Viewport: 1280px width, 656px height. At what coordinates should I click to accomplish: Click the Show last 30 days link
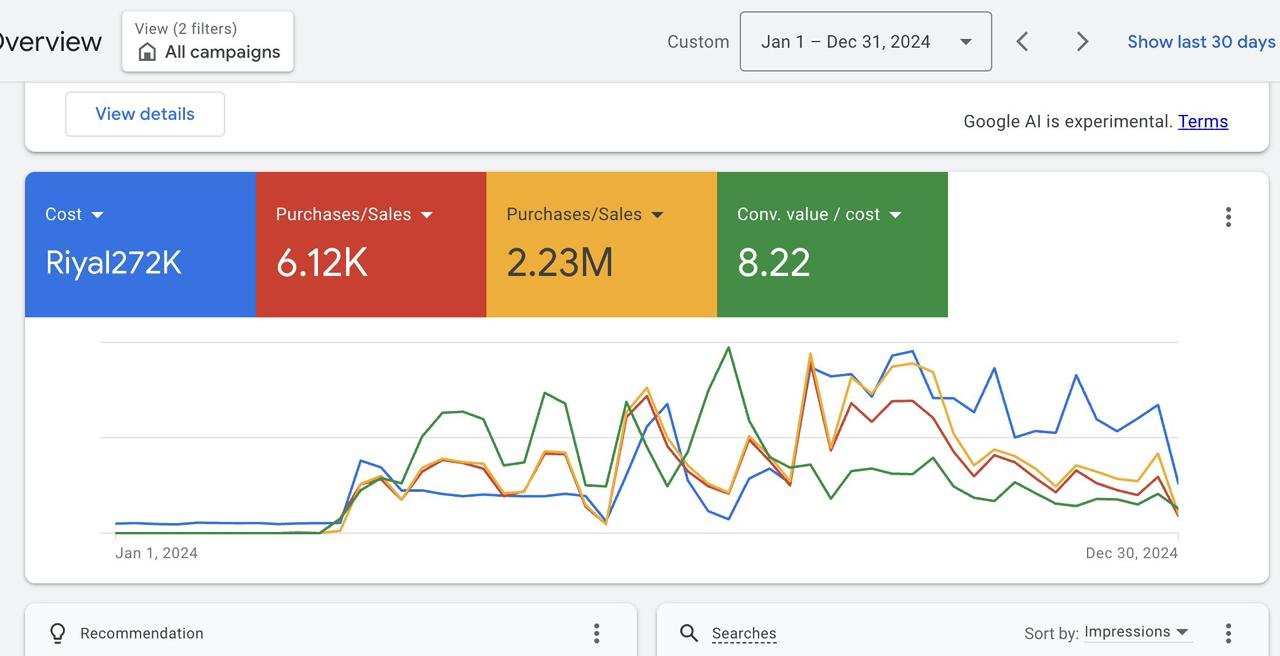click(x=1201, y=41)
